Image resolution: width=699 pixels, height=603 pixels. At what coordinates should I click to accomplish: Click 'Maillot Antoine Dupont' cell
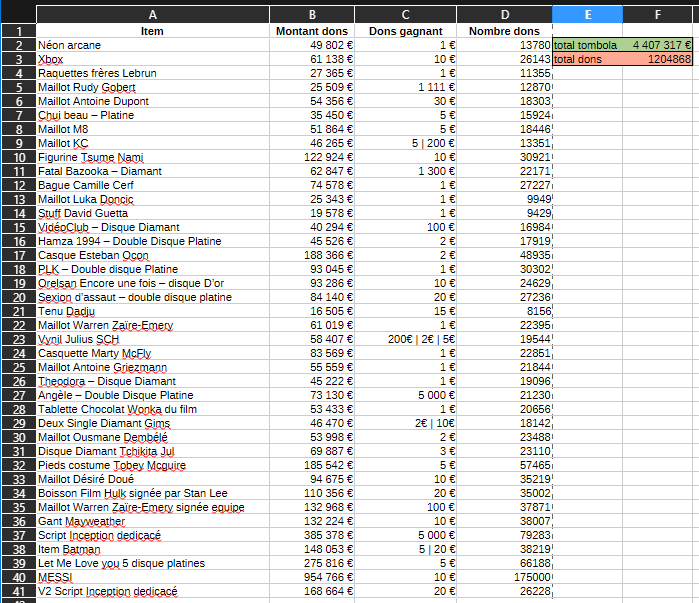coord(152,101)
